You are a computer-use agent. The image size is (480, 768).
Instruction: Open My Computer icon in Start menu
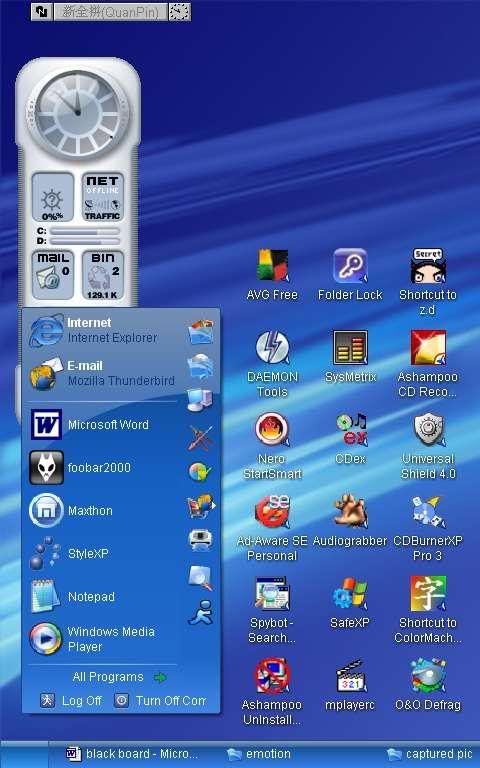coord(200,400)
